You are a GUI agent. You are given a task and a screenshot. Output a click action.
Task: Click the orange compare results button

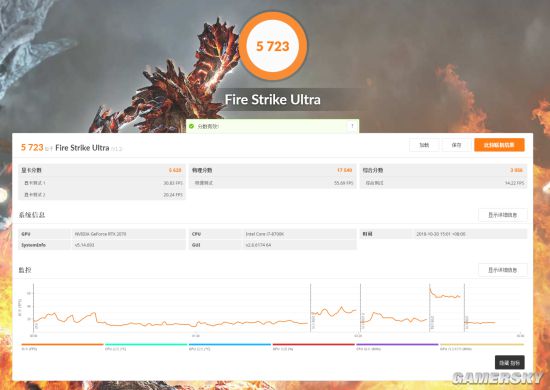pos(499,145)
